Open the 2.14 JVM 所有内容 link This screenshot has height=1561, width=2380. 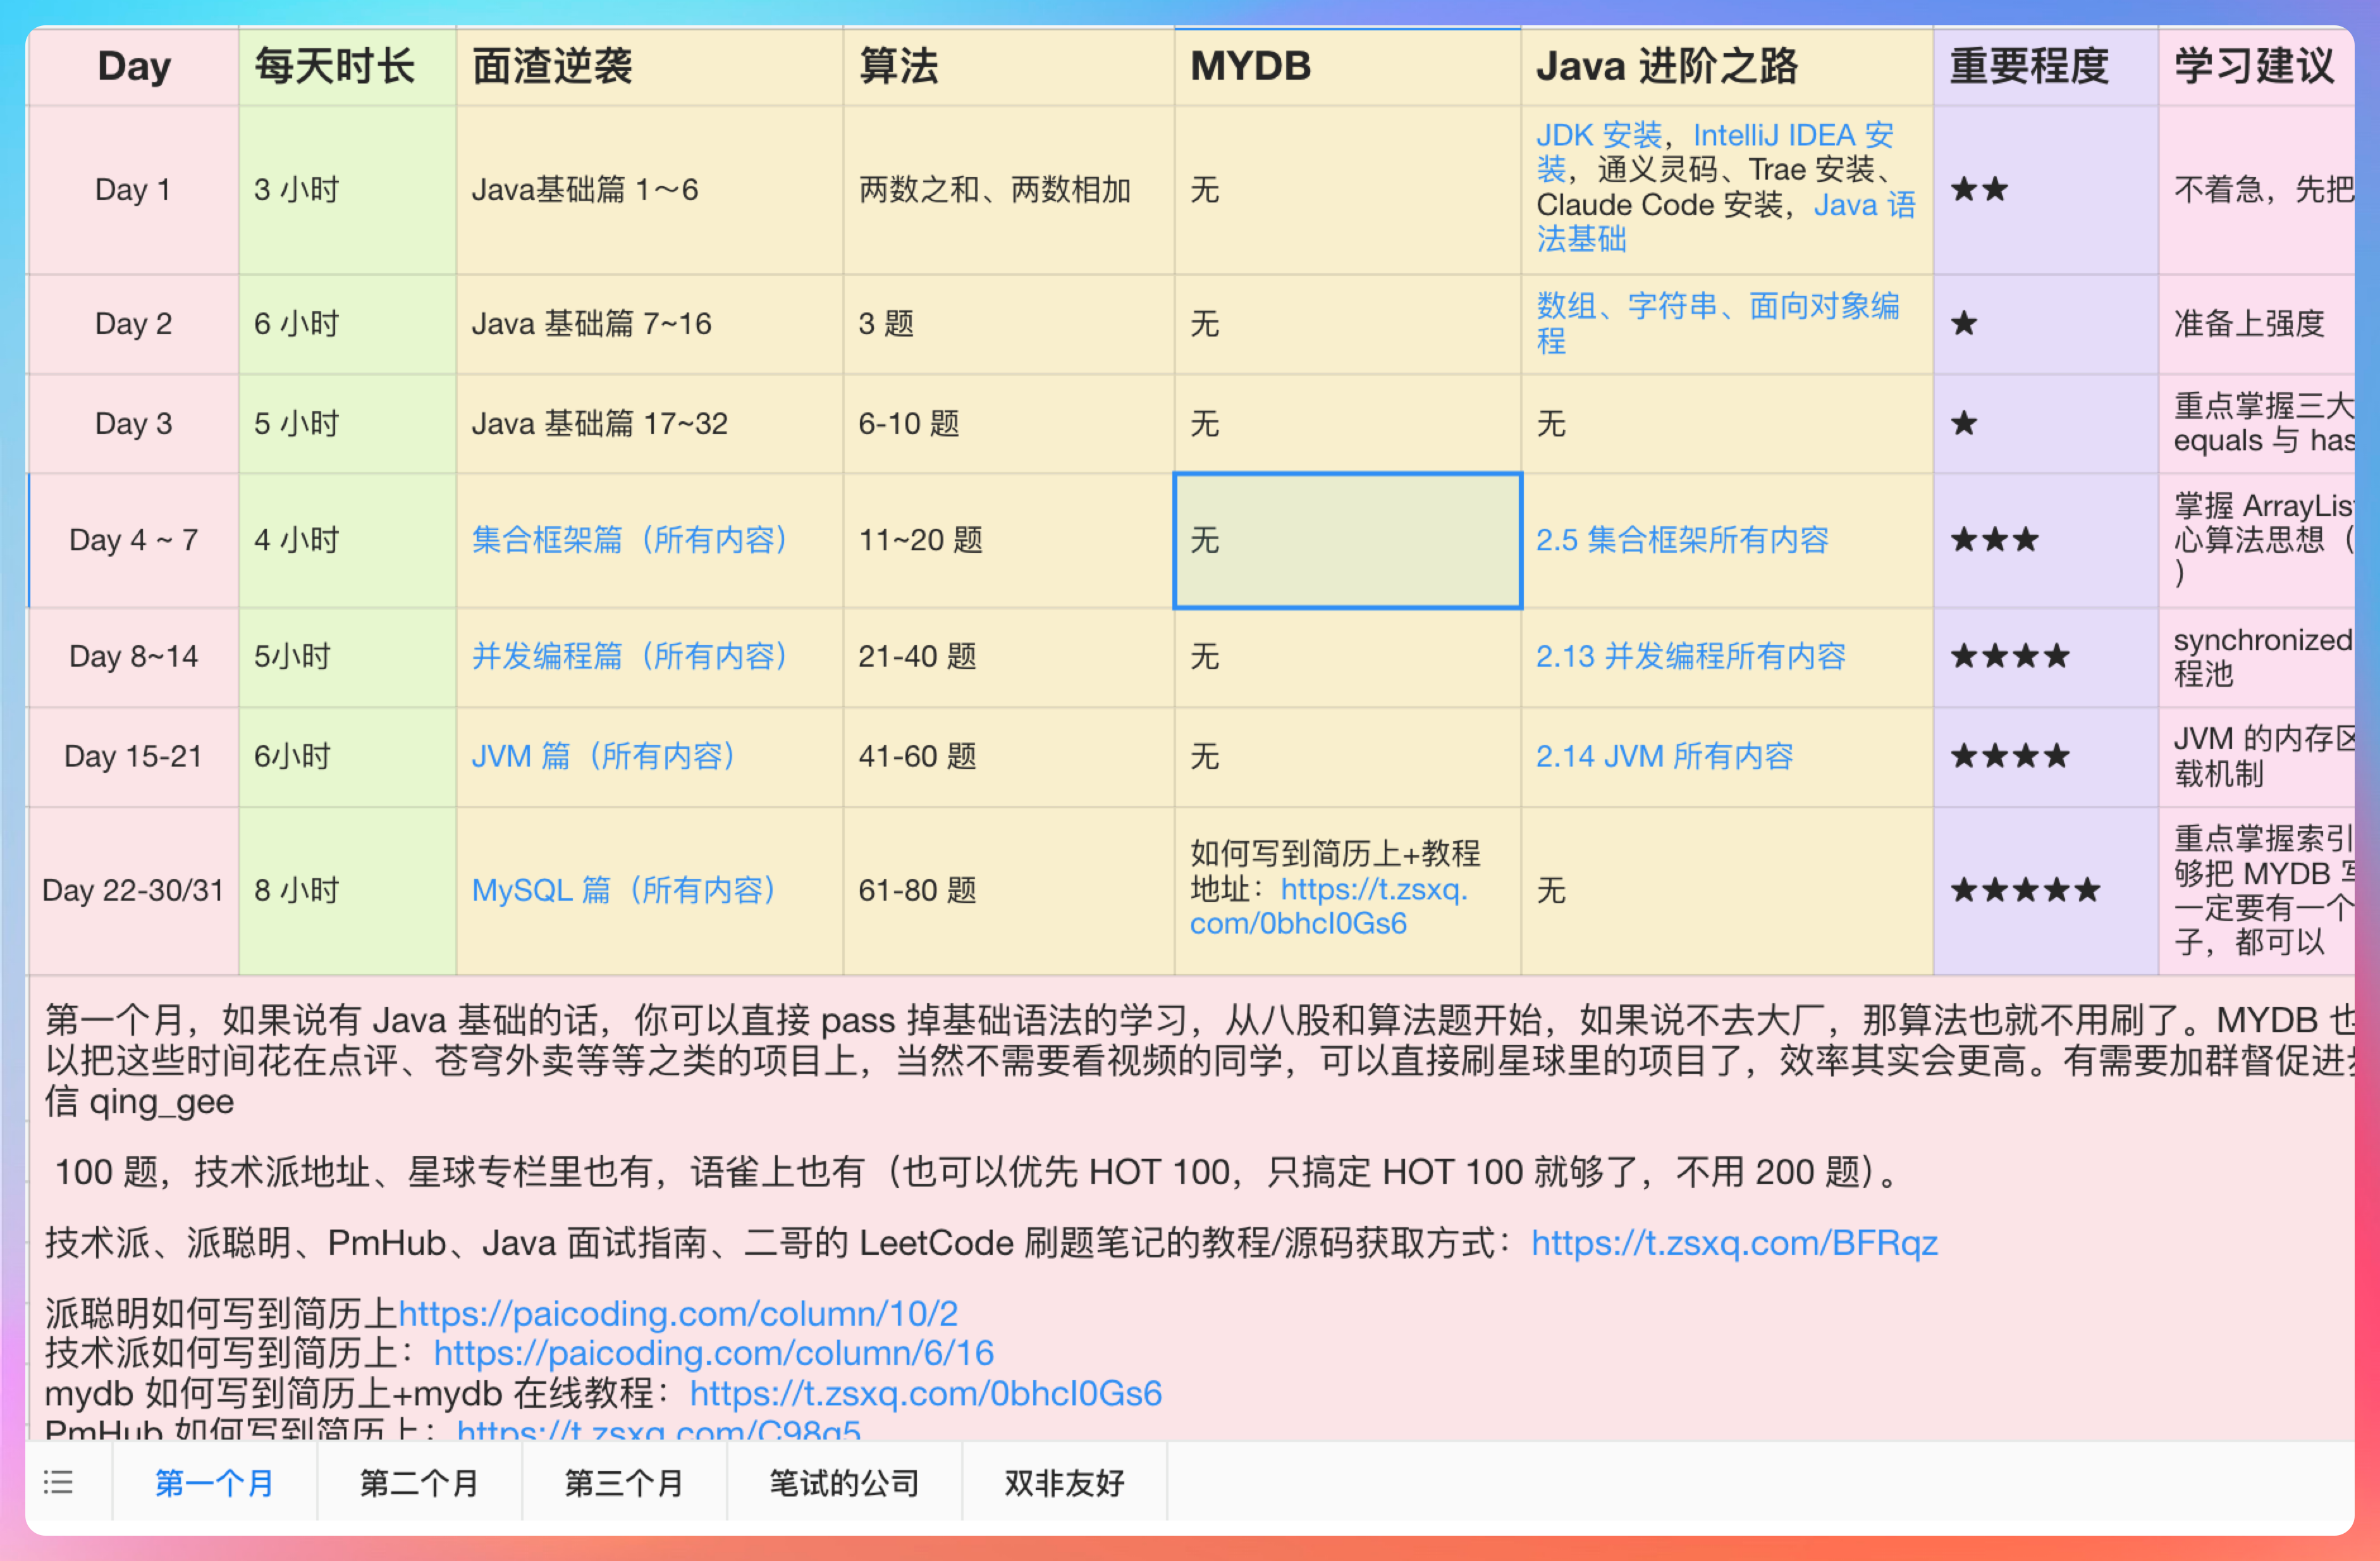click(x=1664, y=756)
